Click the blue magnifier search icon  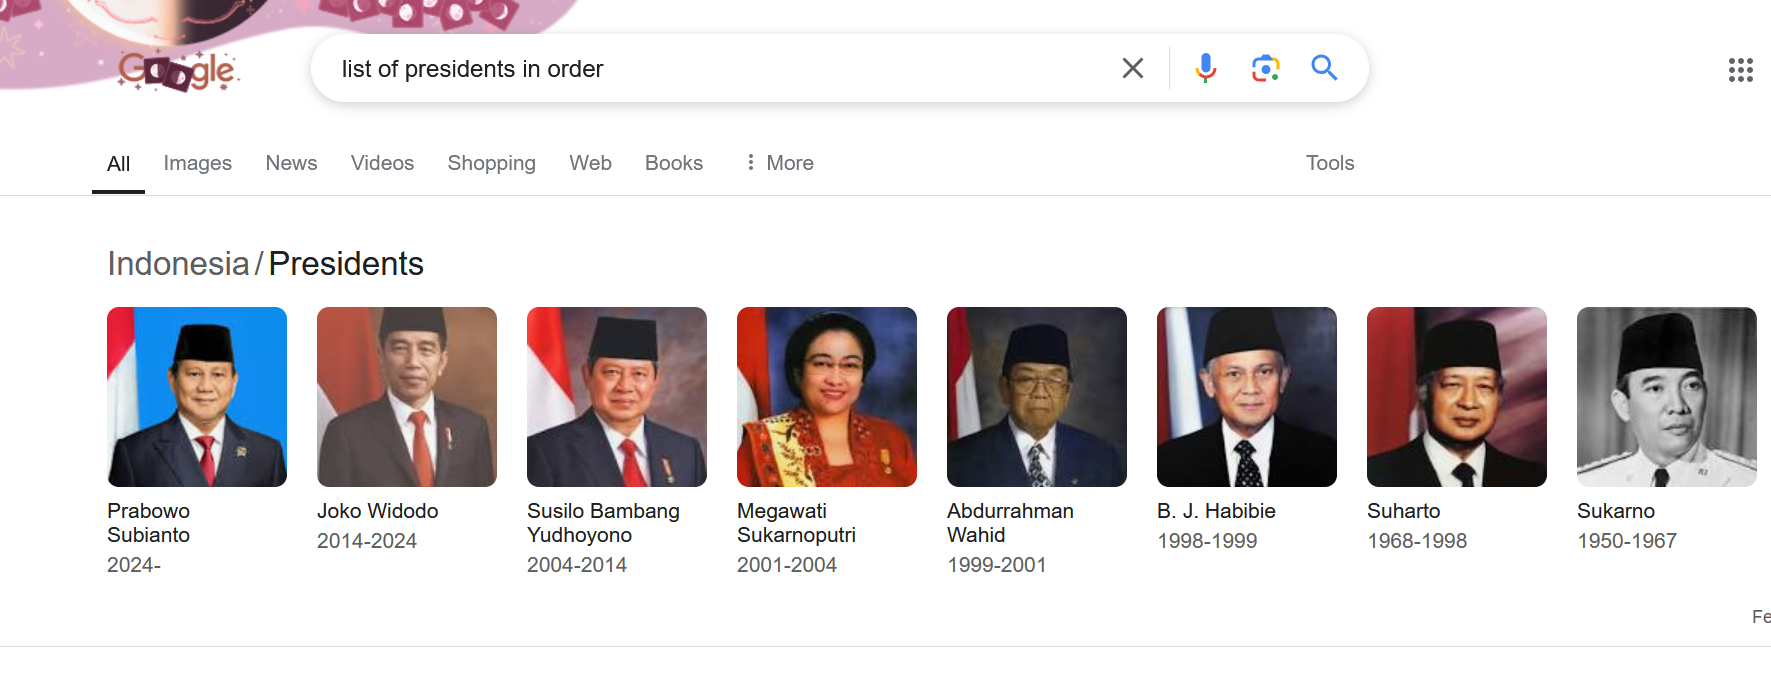pos(1324,68)
